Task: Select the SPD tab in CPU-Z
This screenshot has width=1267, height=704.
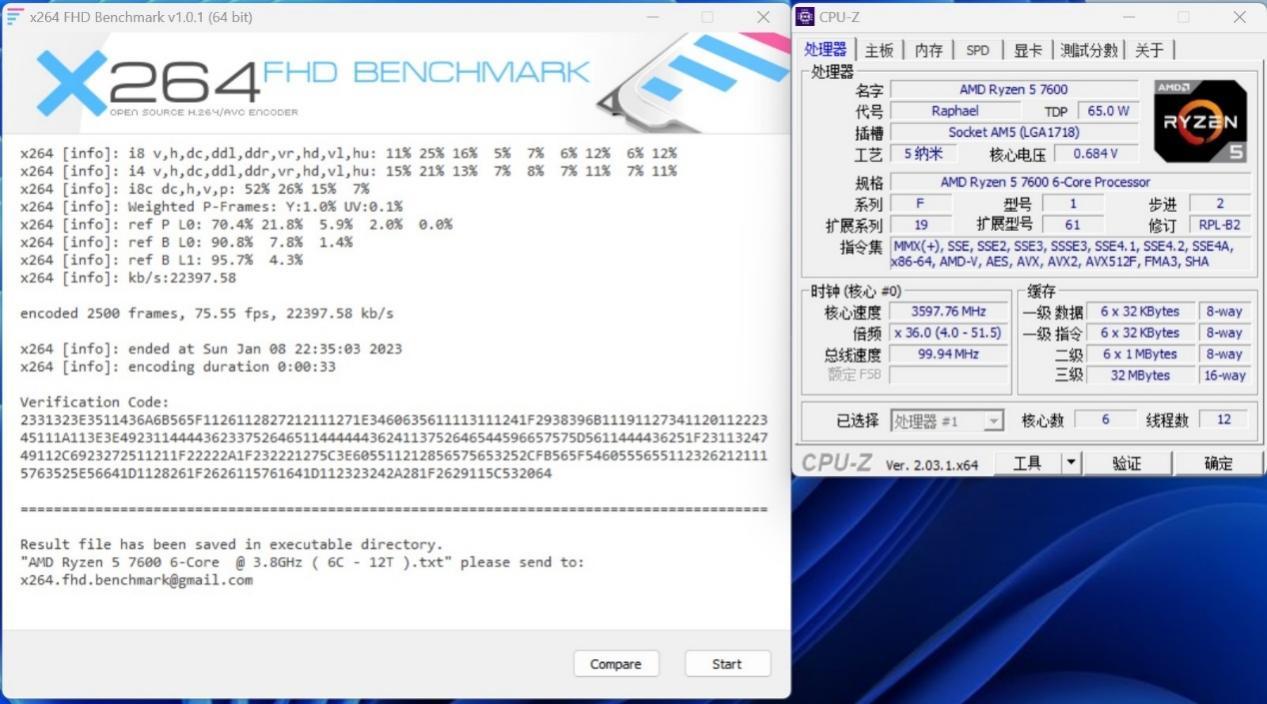Action: (977, 49)
